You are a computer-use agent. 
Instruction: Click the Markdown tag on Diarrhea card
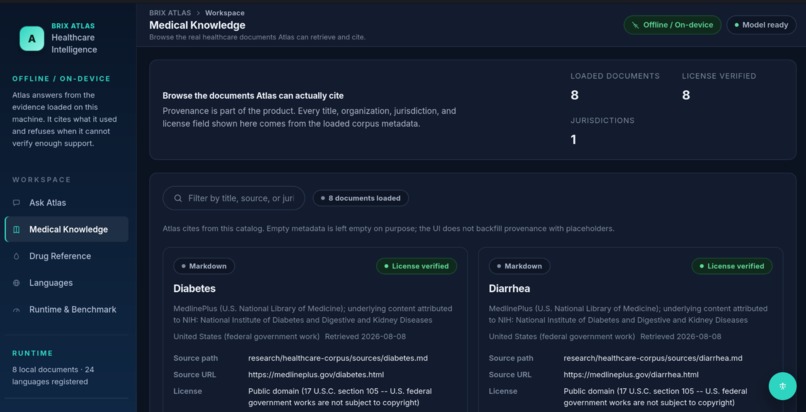[x=519, y=266]
